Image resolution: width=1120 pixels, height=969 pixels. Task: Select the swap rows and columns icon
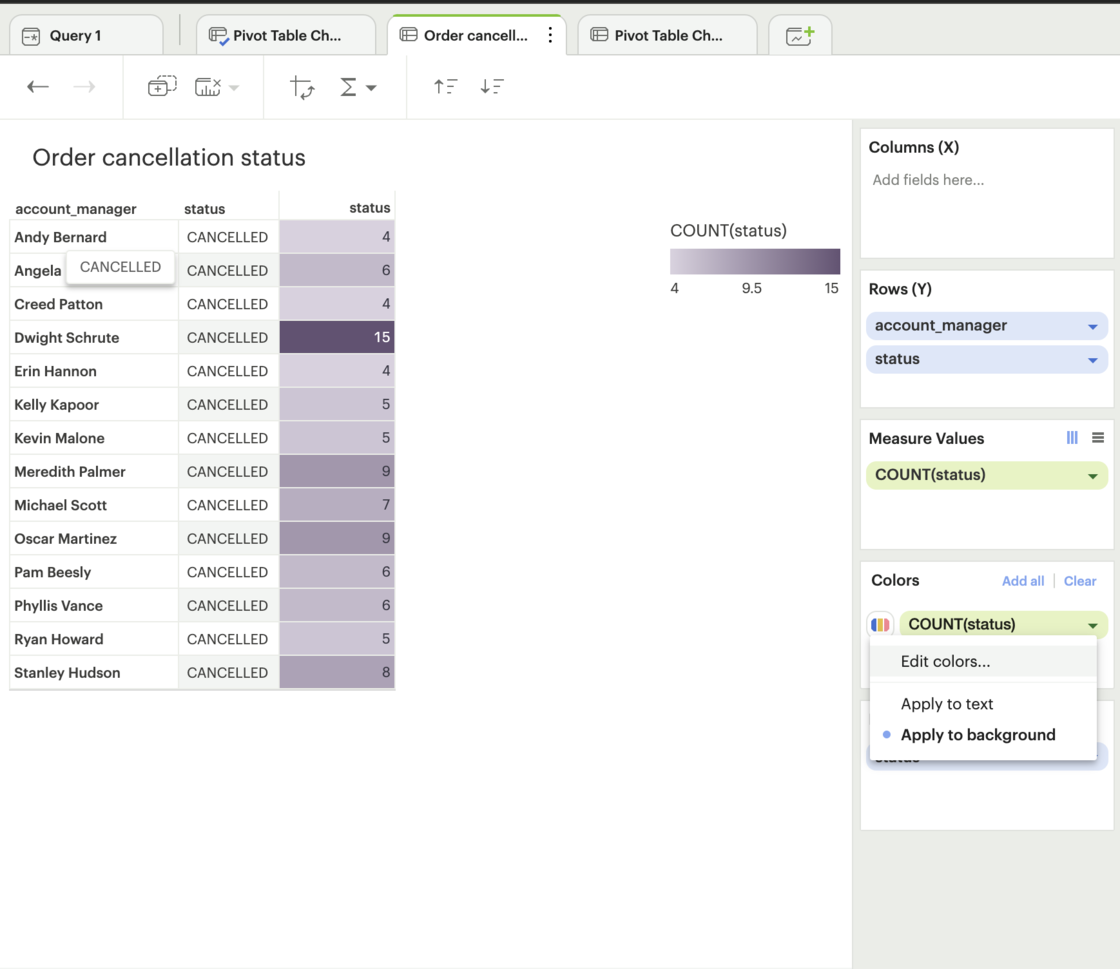pos(303,87)
